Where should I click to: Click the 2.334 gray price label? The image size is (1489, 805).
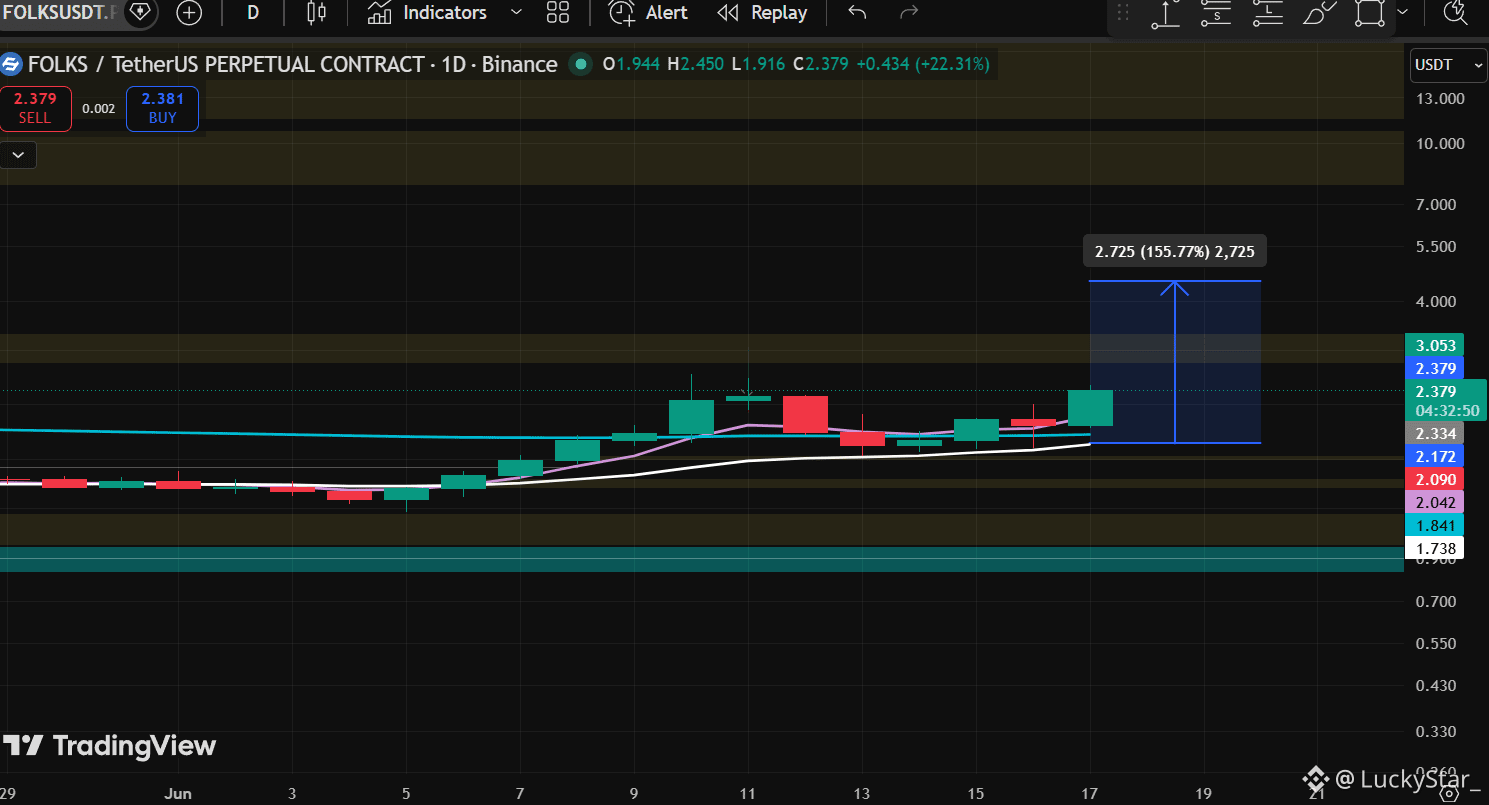(x=1435, y=433)
